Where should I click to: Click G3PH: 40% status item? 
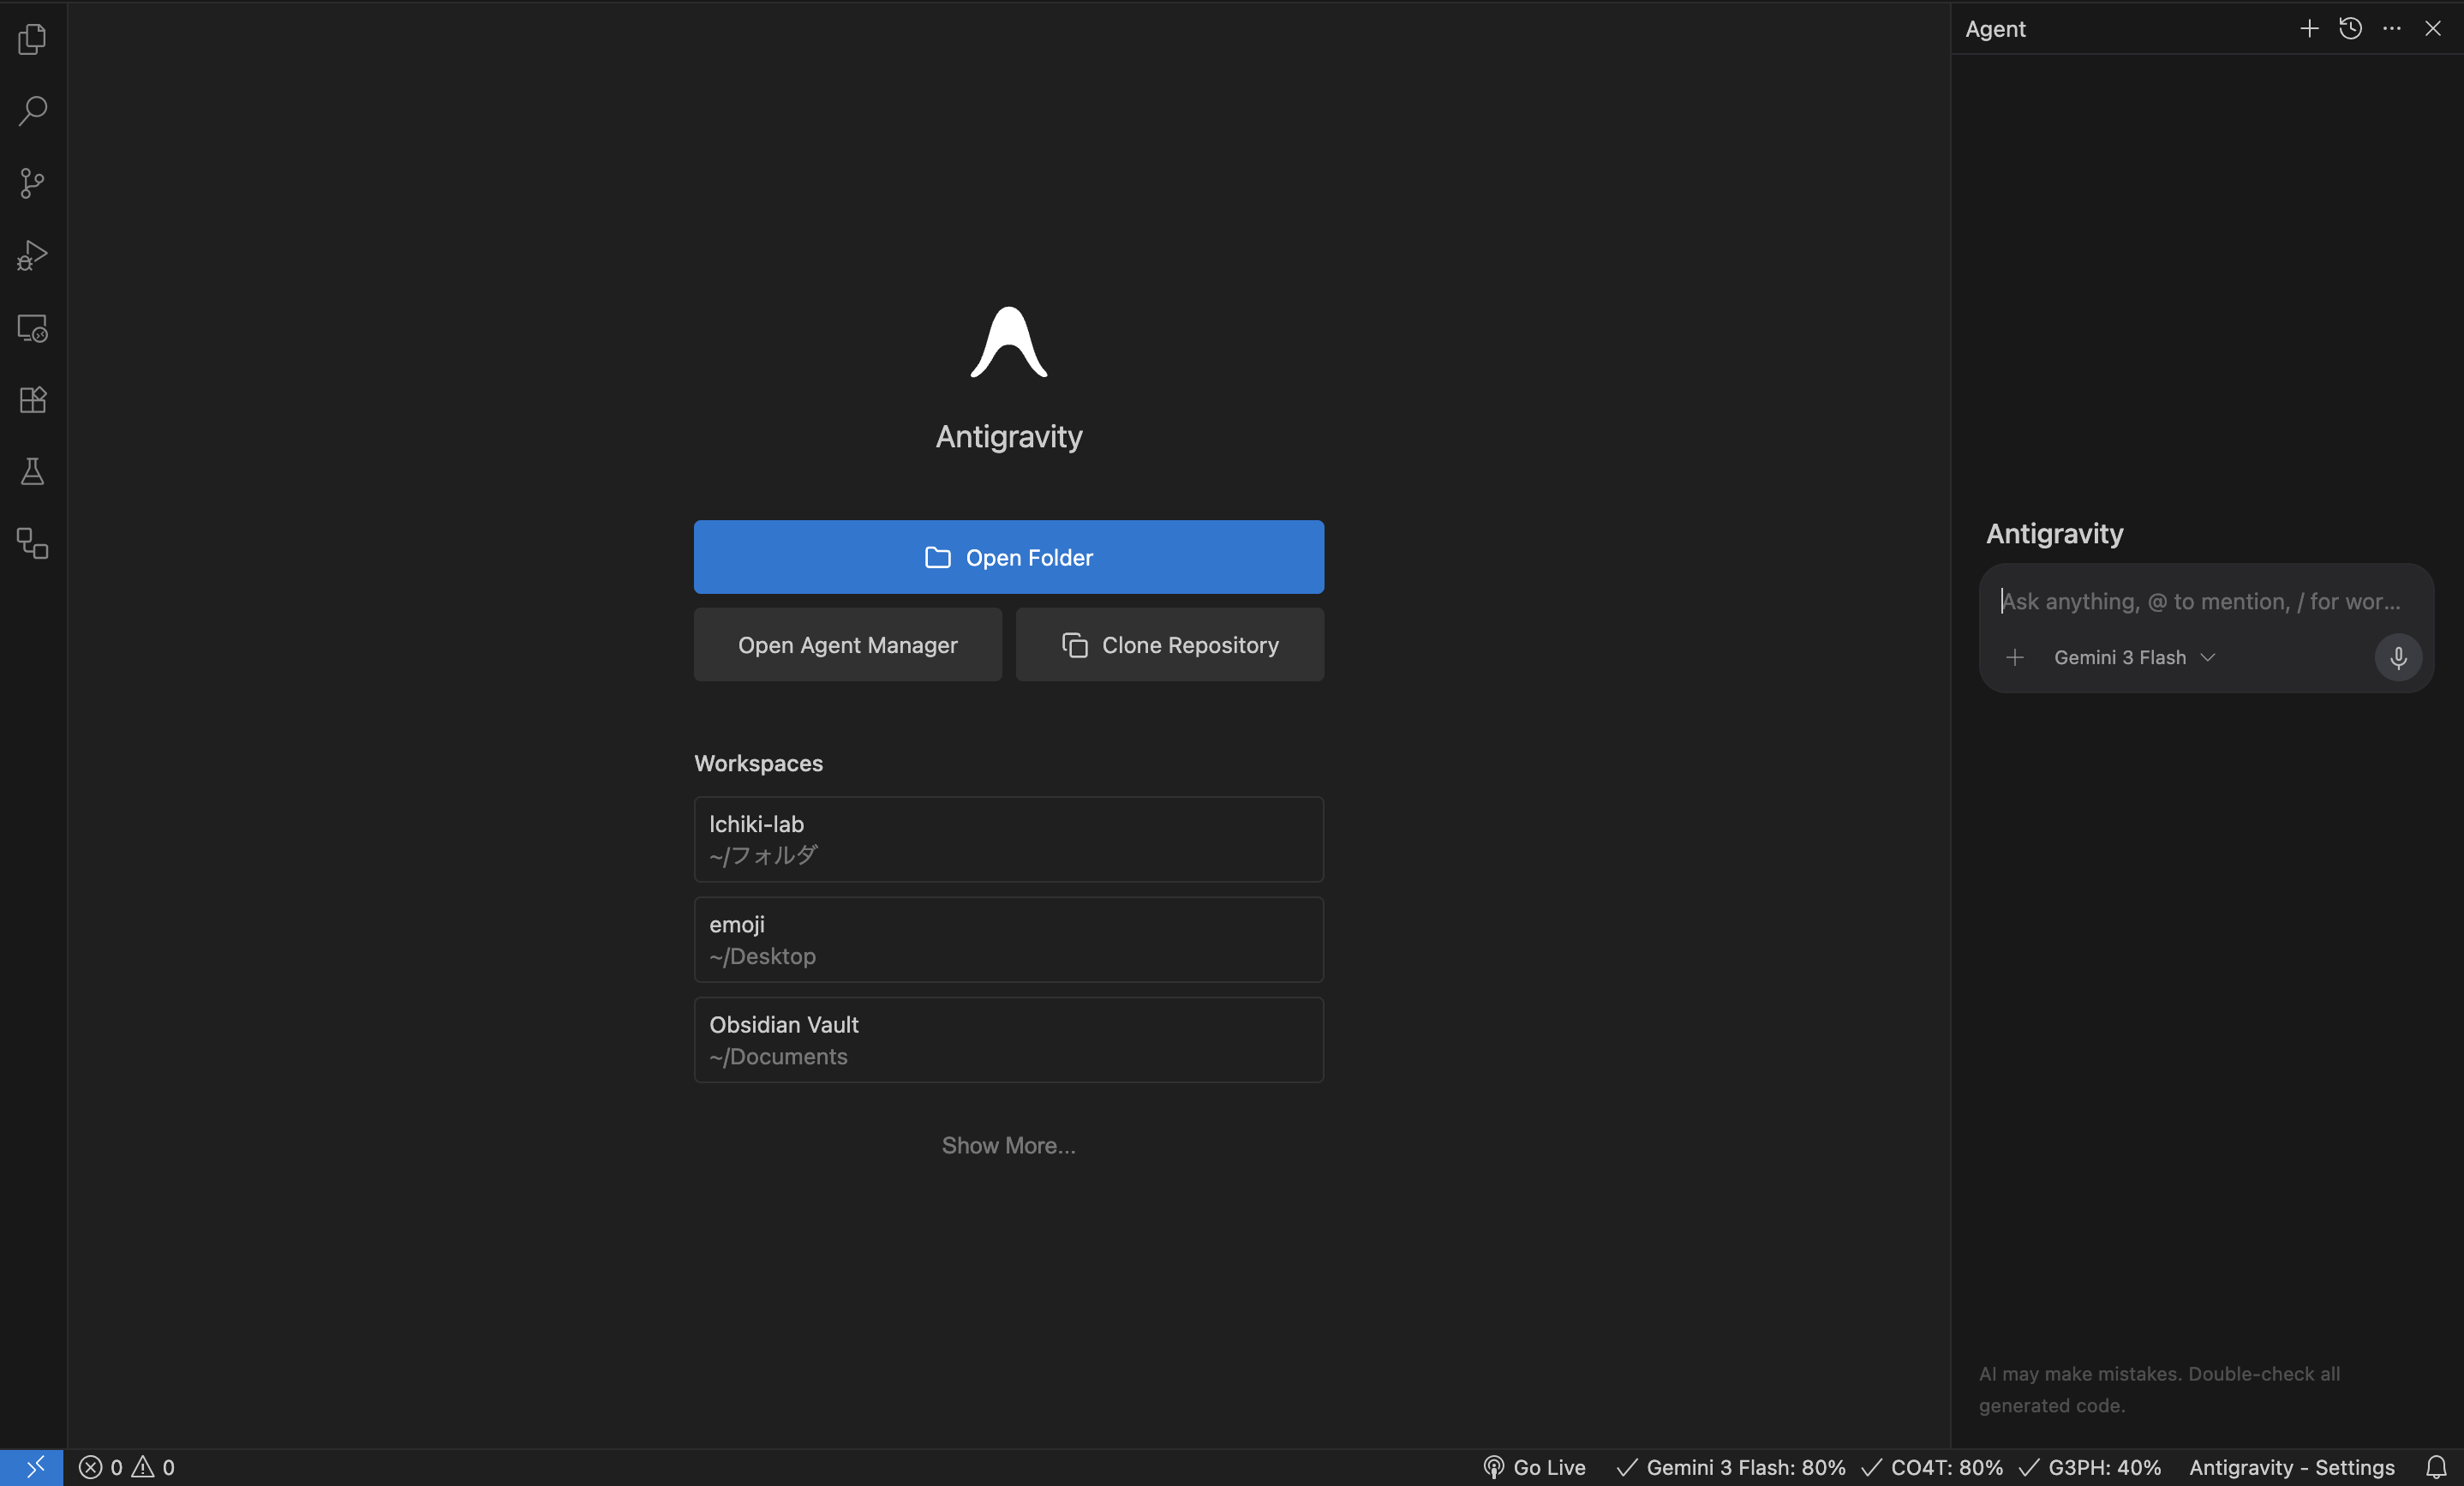pos(2090,1467)
